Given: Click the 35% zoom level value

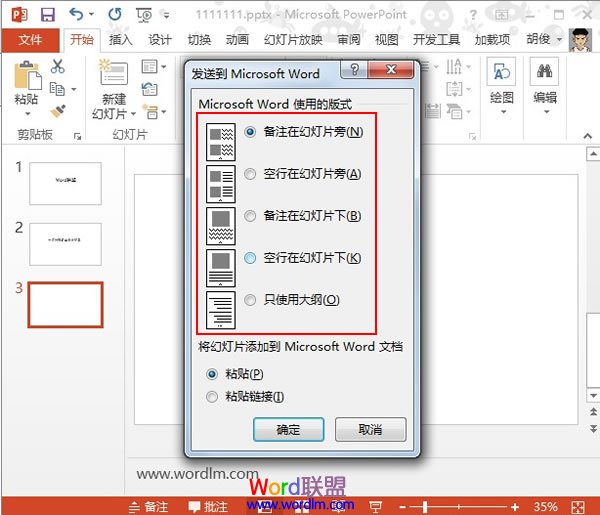Looking at the screenshot, I should point(545,507).
